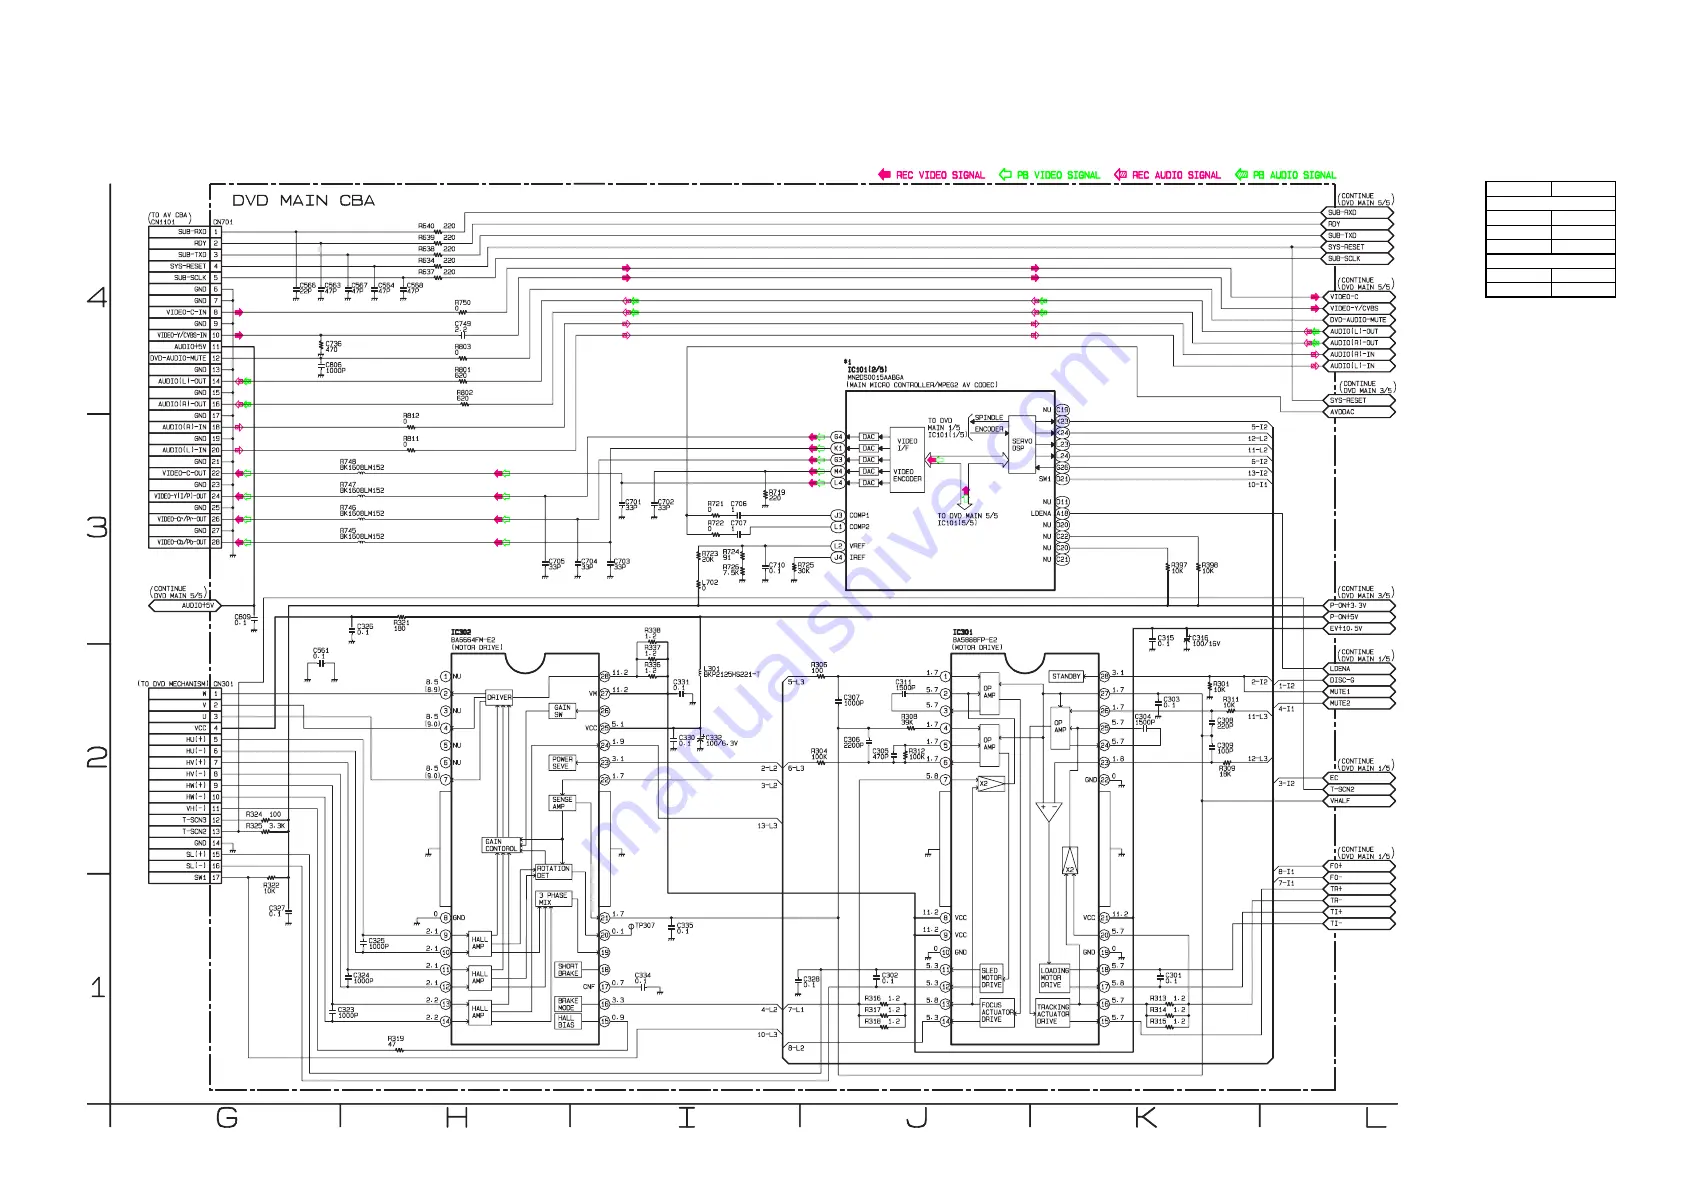Click capacitor C316 100/16V label

click(x=1204, y=641)
